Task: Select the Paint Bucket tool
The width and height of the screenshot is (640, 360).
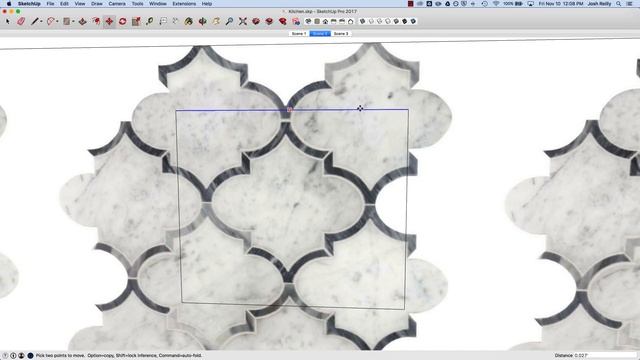Action: [188, 21]
